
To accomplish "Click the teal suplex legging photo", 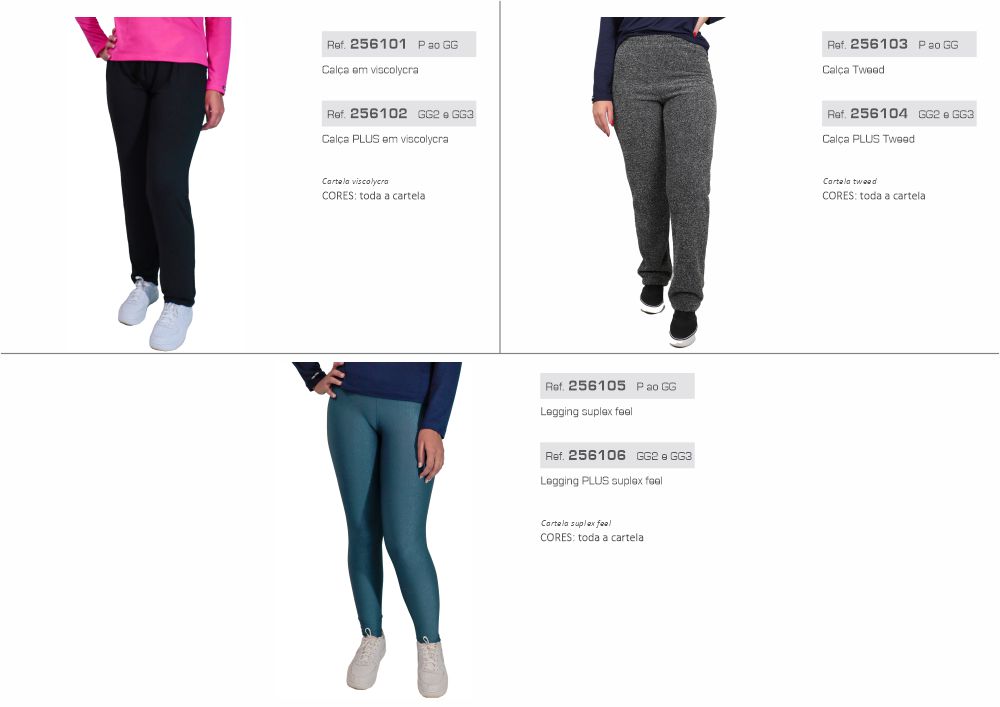I will point(378,529).
